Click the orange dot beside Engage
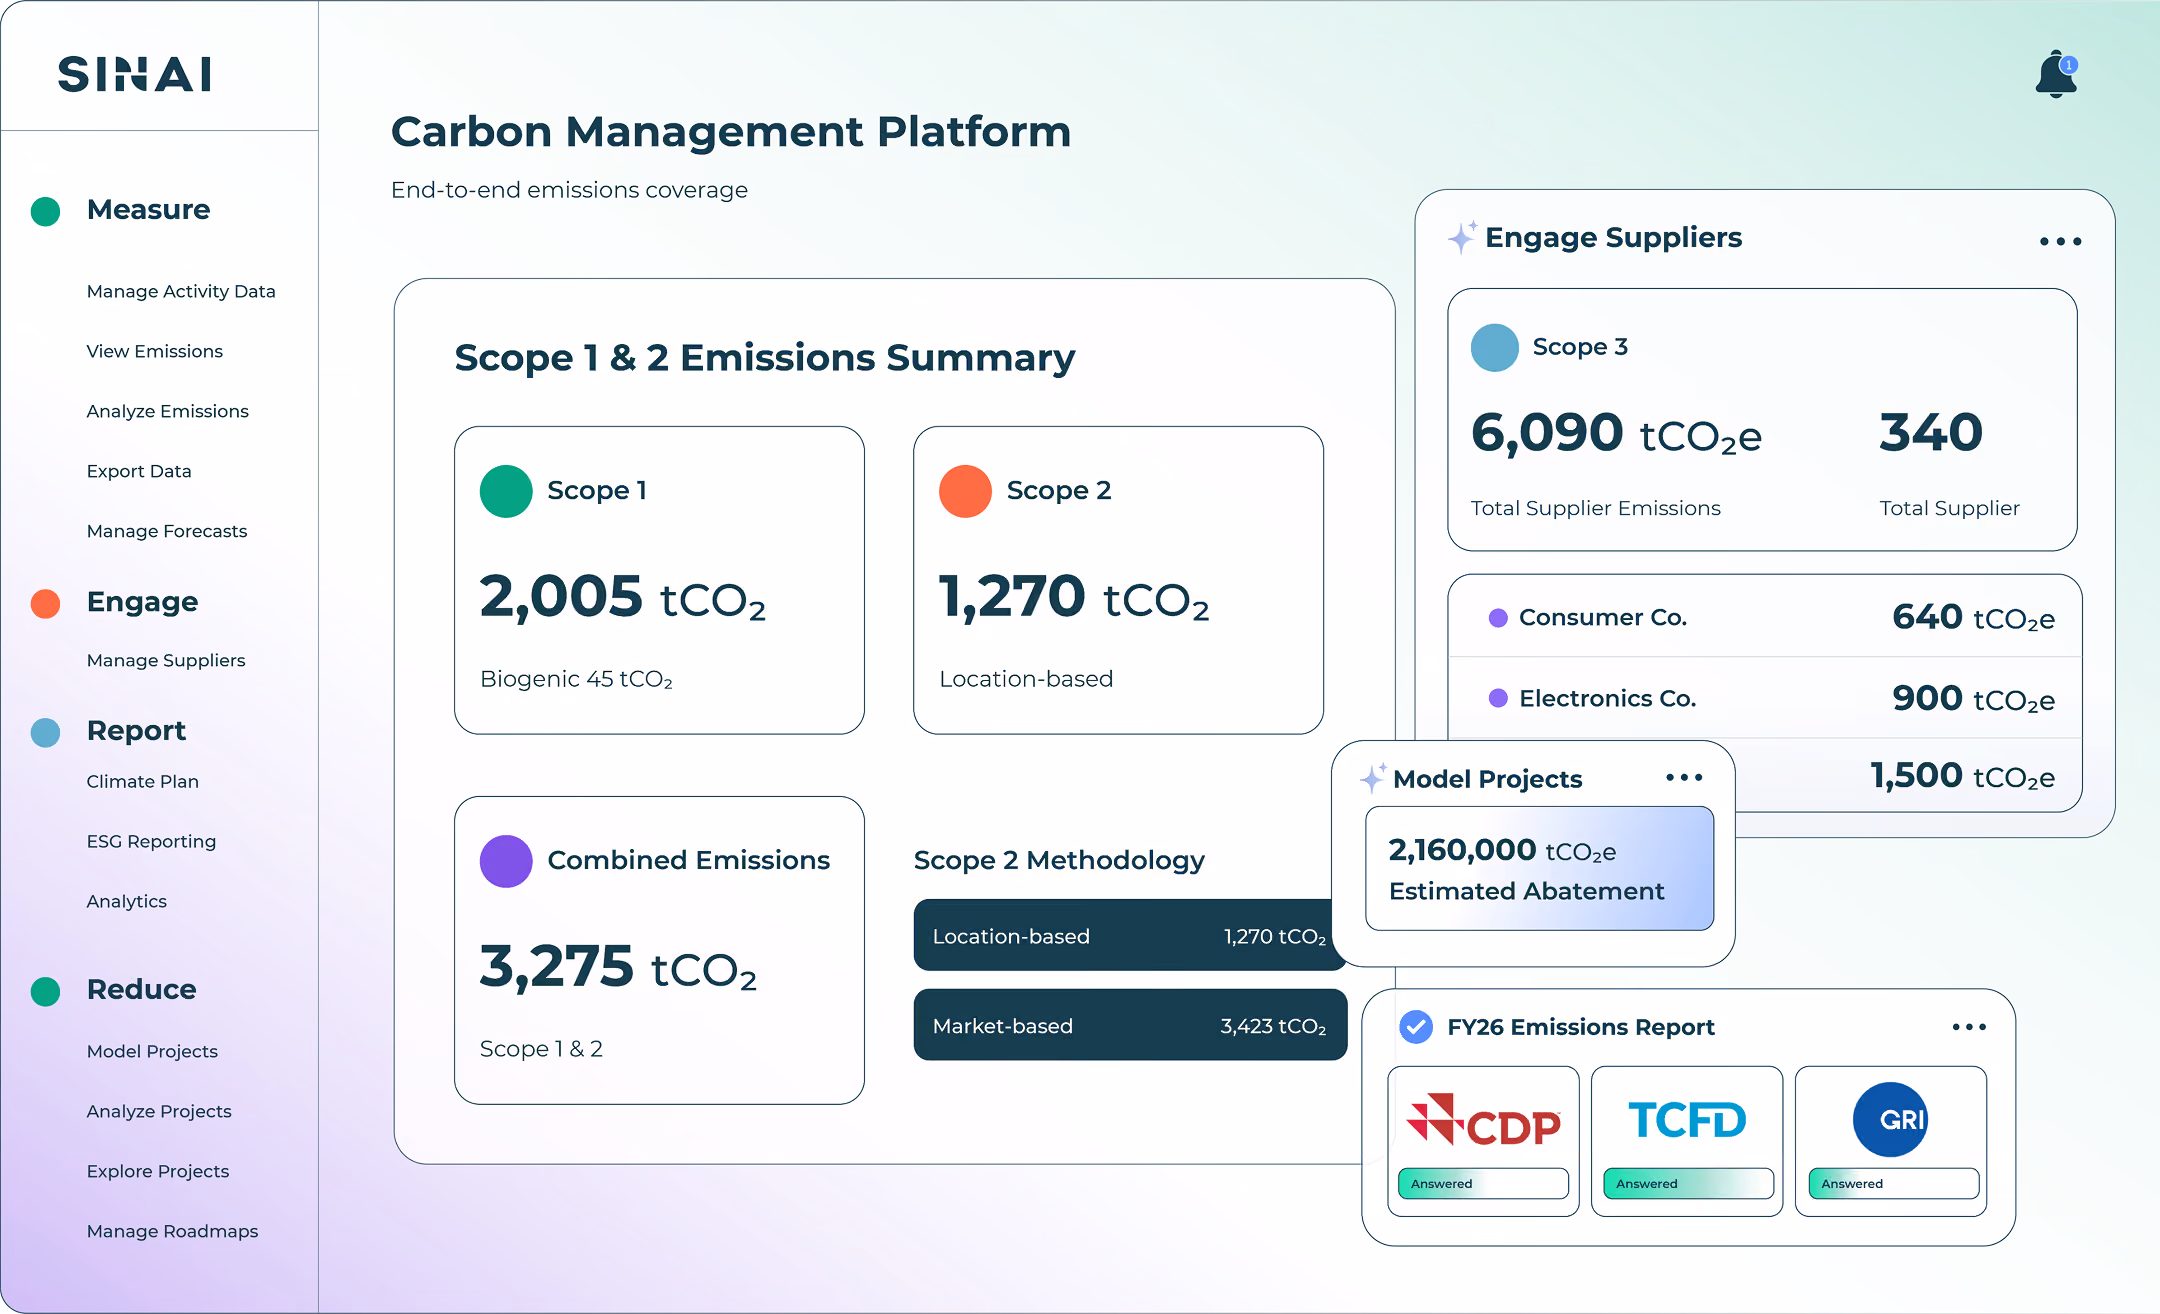This screenshot has width=2160, height=1314. click(46, 603)
